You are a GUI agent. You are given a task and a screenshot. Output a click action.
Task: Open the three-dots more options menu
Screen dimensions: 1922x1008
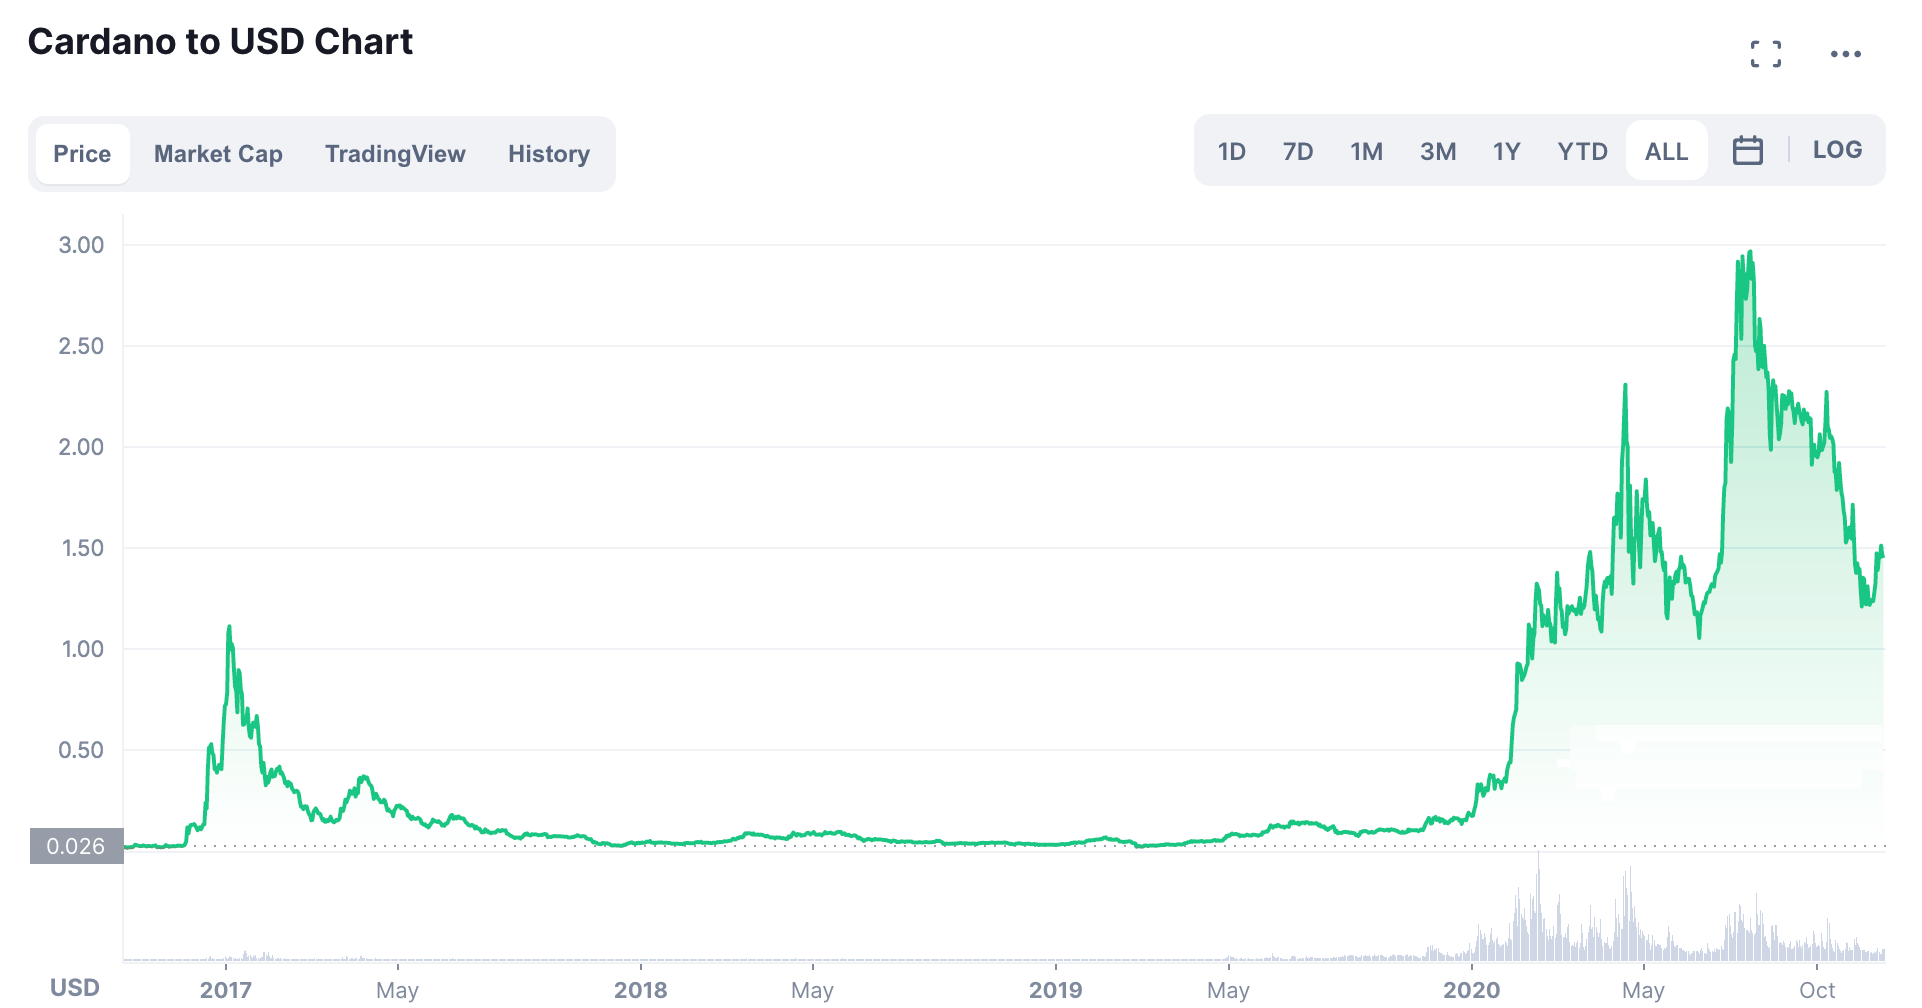pos(1846,54)
